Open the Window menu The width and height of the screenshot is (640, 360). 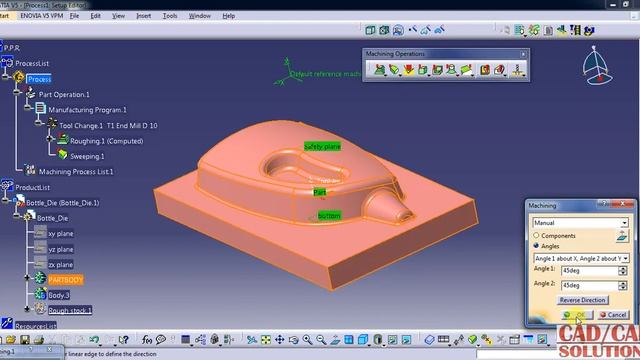click(200, 16)
